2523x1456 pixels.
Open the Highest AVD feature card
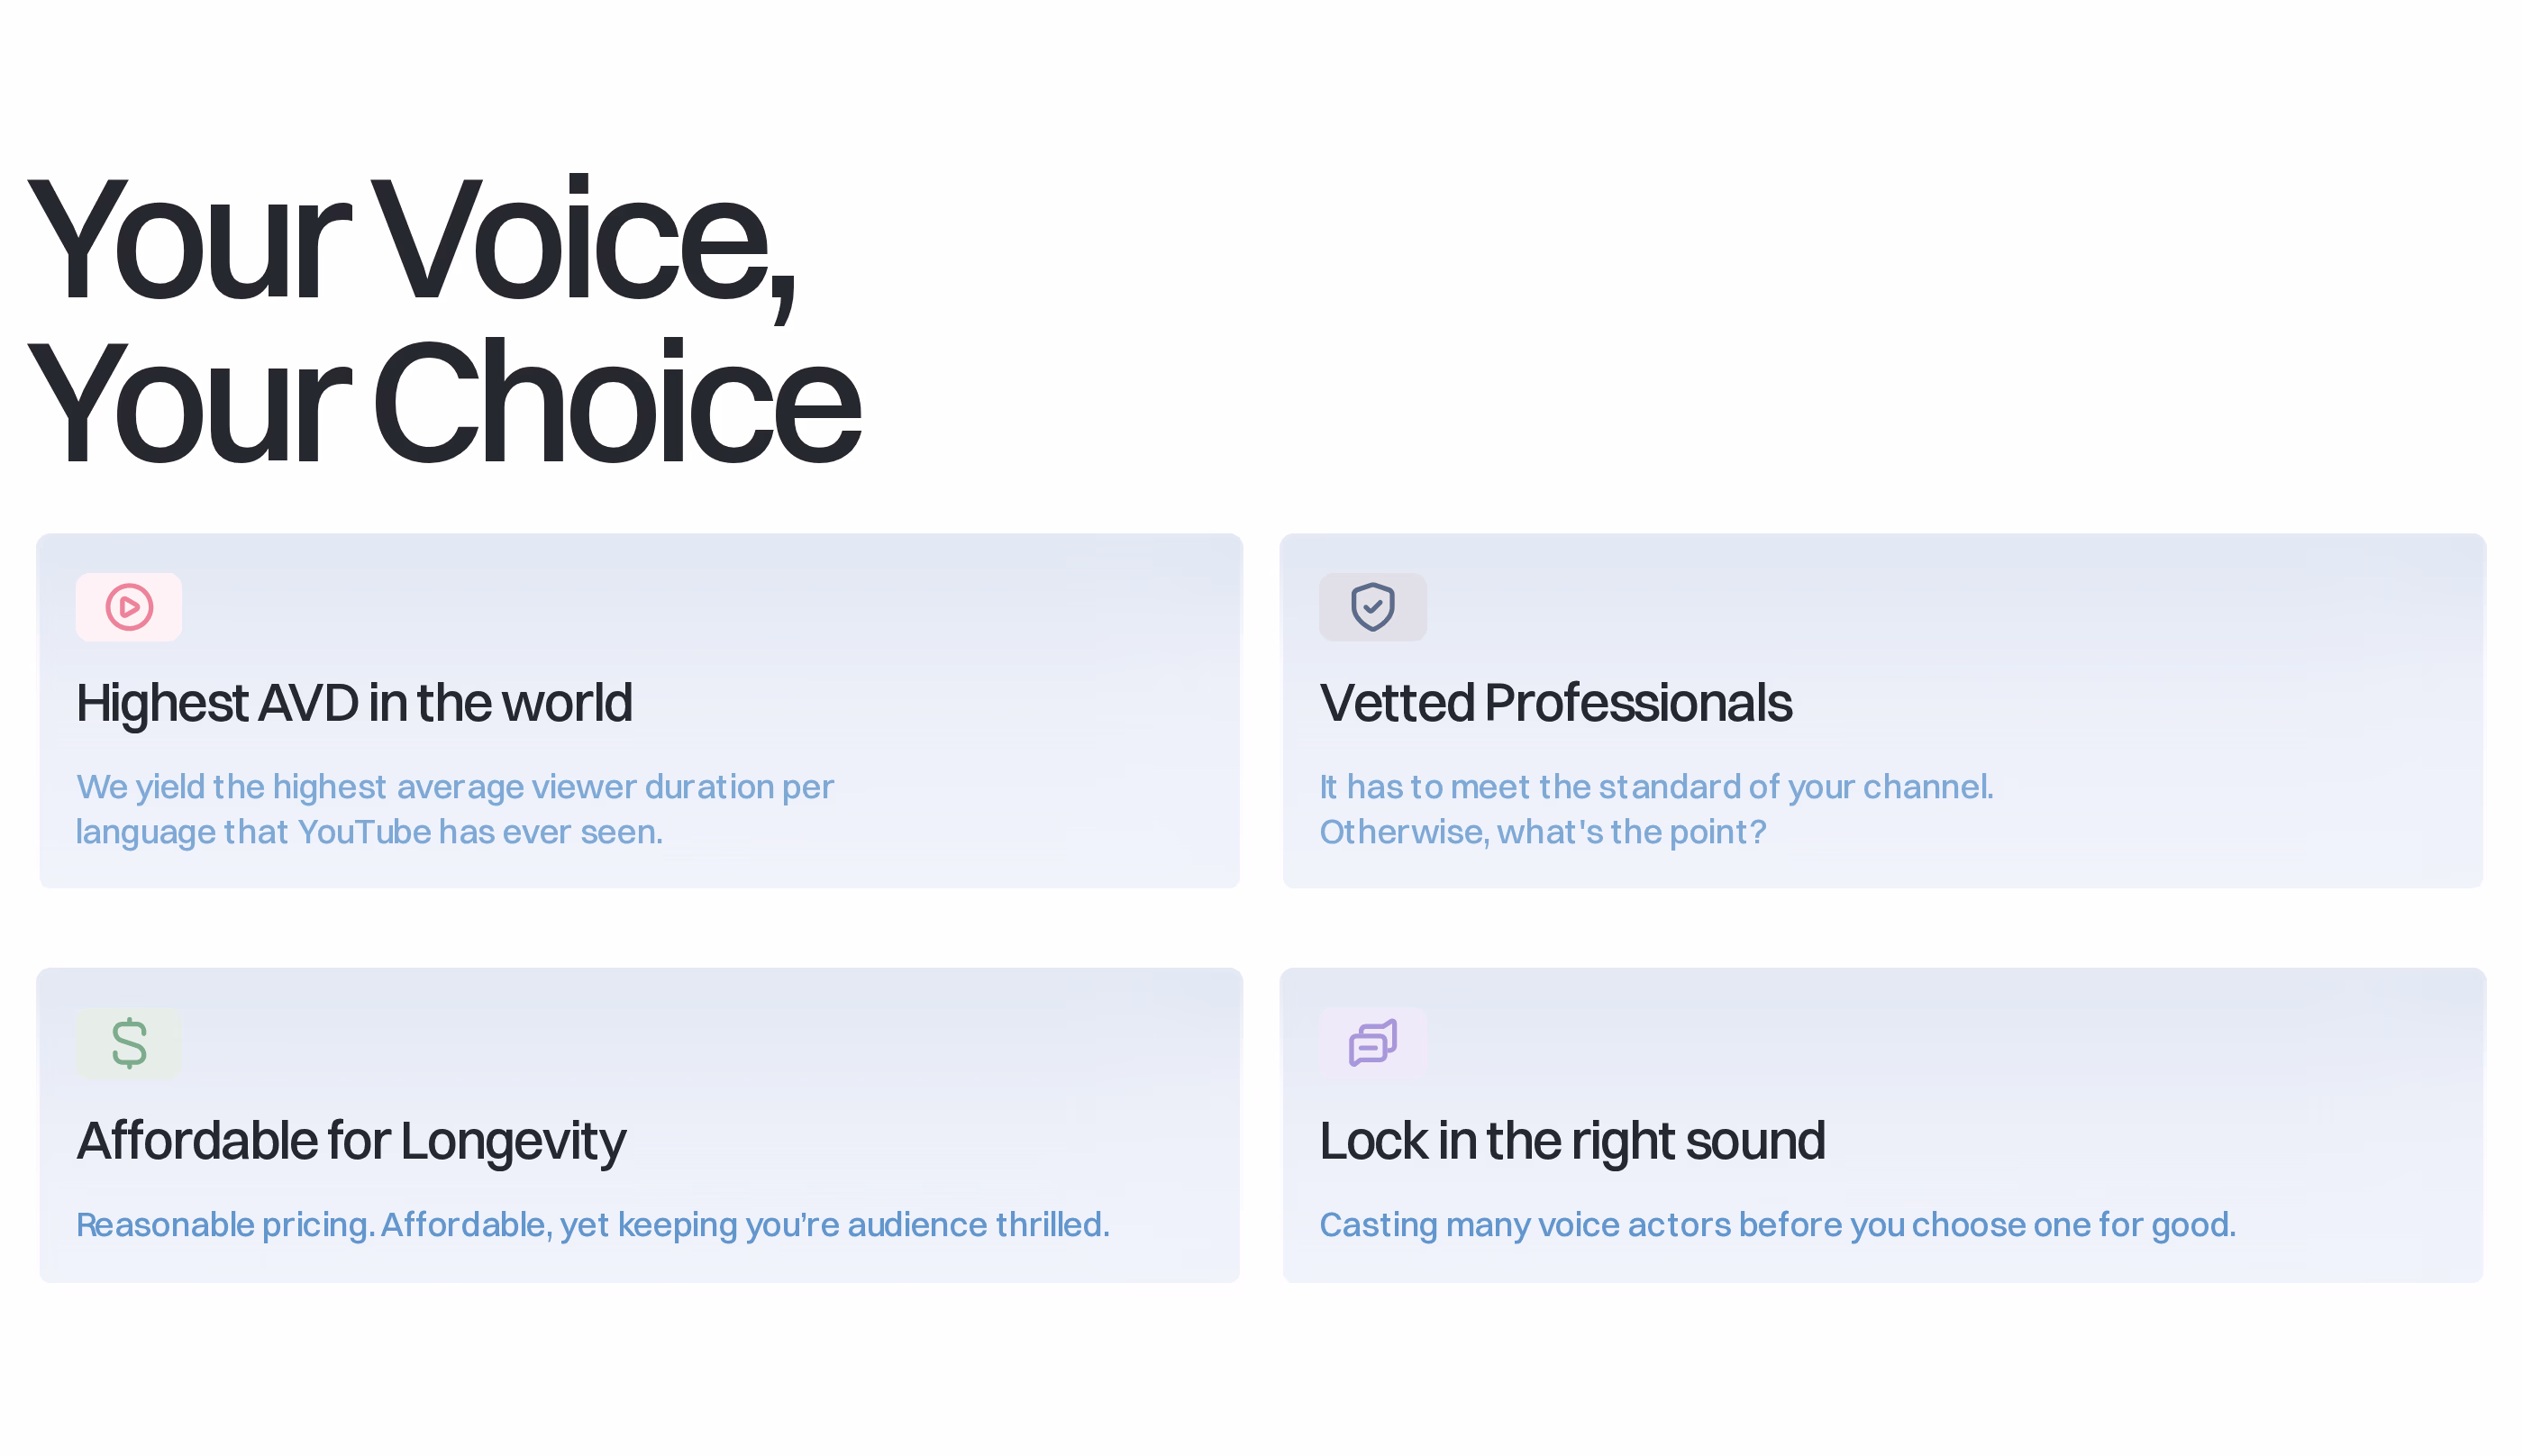[x=639, y=711]
